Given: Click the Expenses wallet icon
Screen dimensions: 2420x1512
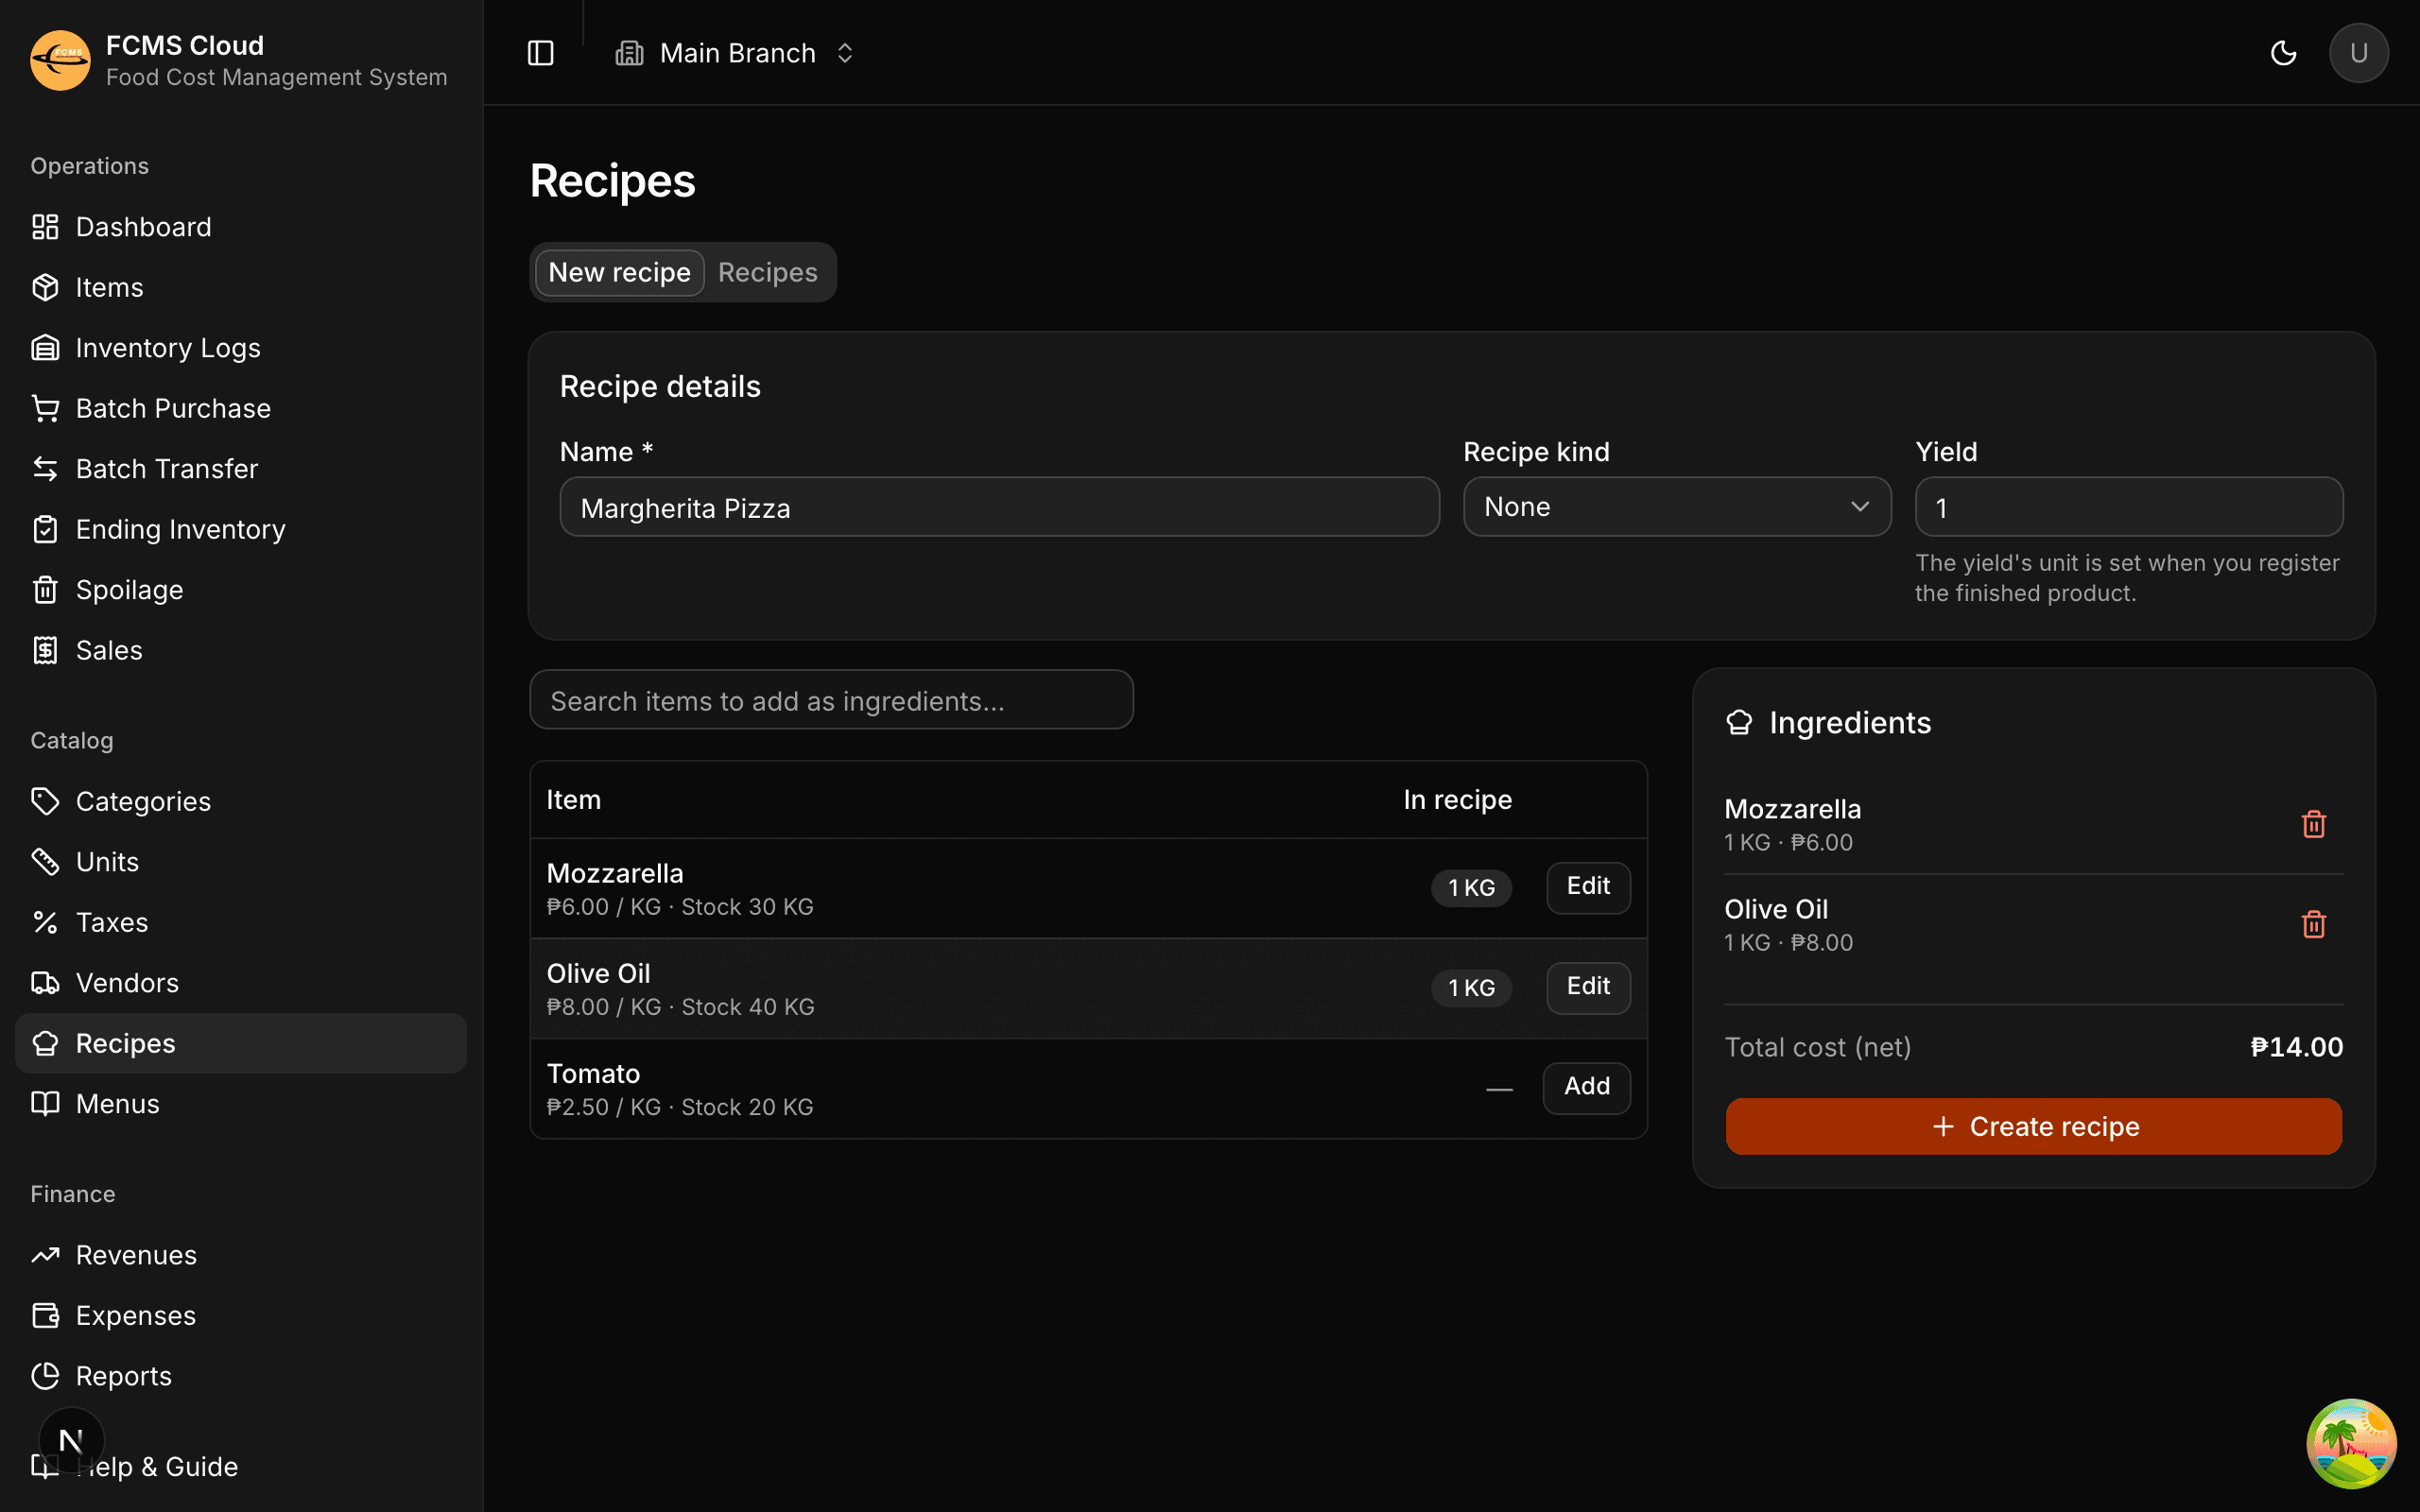Looking at the screenshot, I should 45,1315.
